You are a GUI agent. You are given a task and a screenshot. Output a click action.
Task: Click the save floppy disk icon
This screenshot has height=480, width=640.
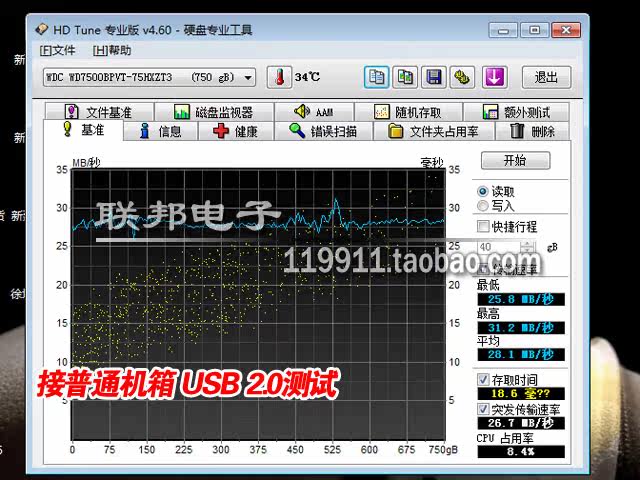434,77
